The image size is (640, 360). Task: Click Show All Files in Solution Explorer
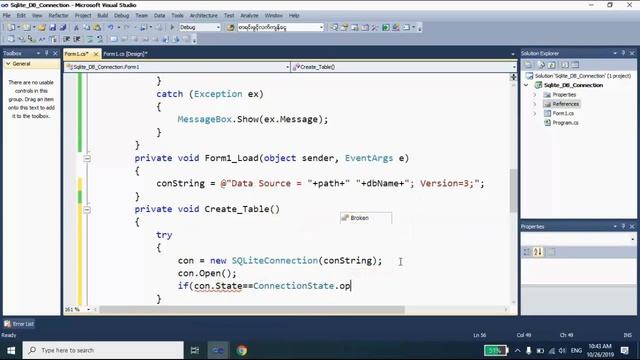pos(541,65)
